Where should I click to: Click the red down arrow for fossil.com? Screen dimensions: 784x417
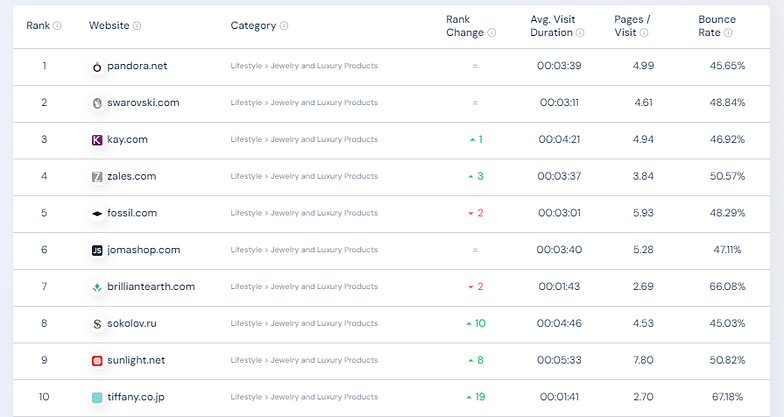[470, 214]
